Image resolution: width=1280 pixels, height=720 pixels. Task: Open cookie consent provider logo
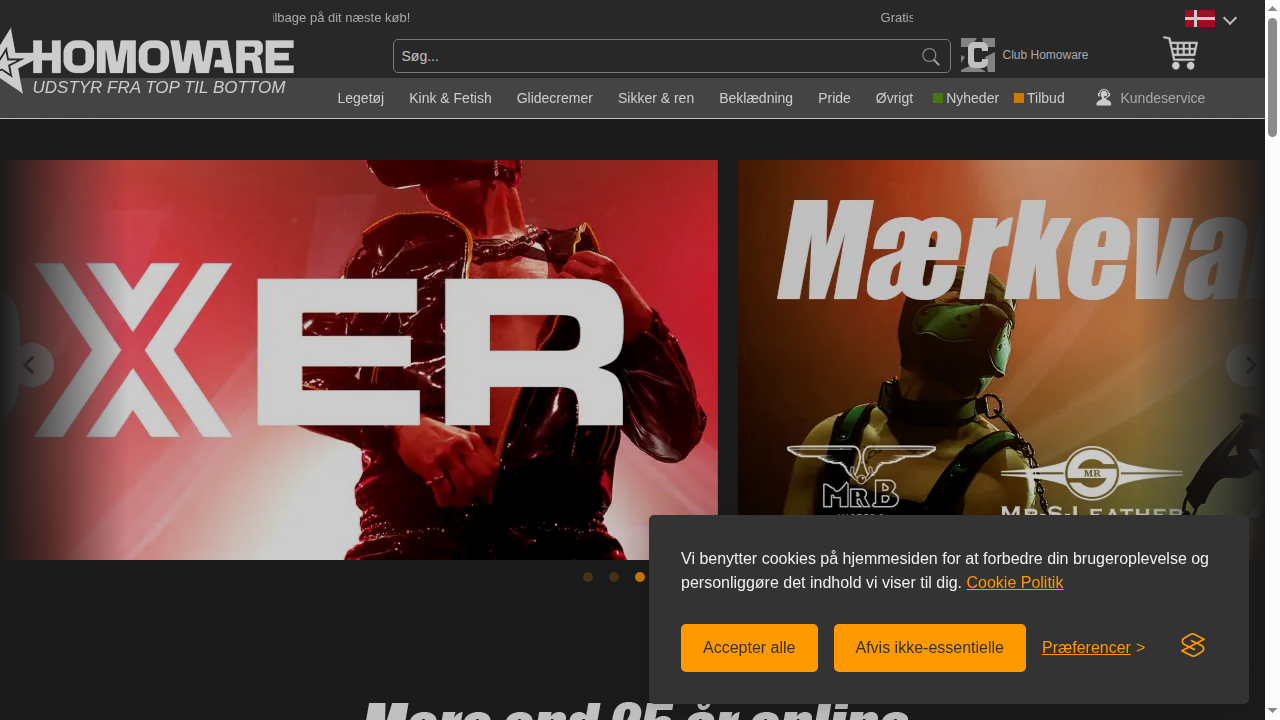tap(1193, 646)
